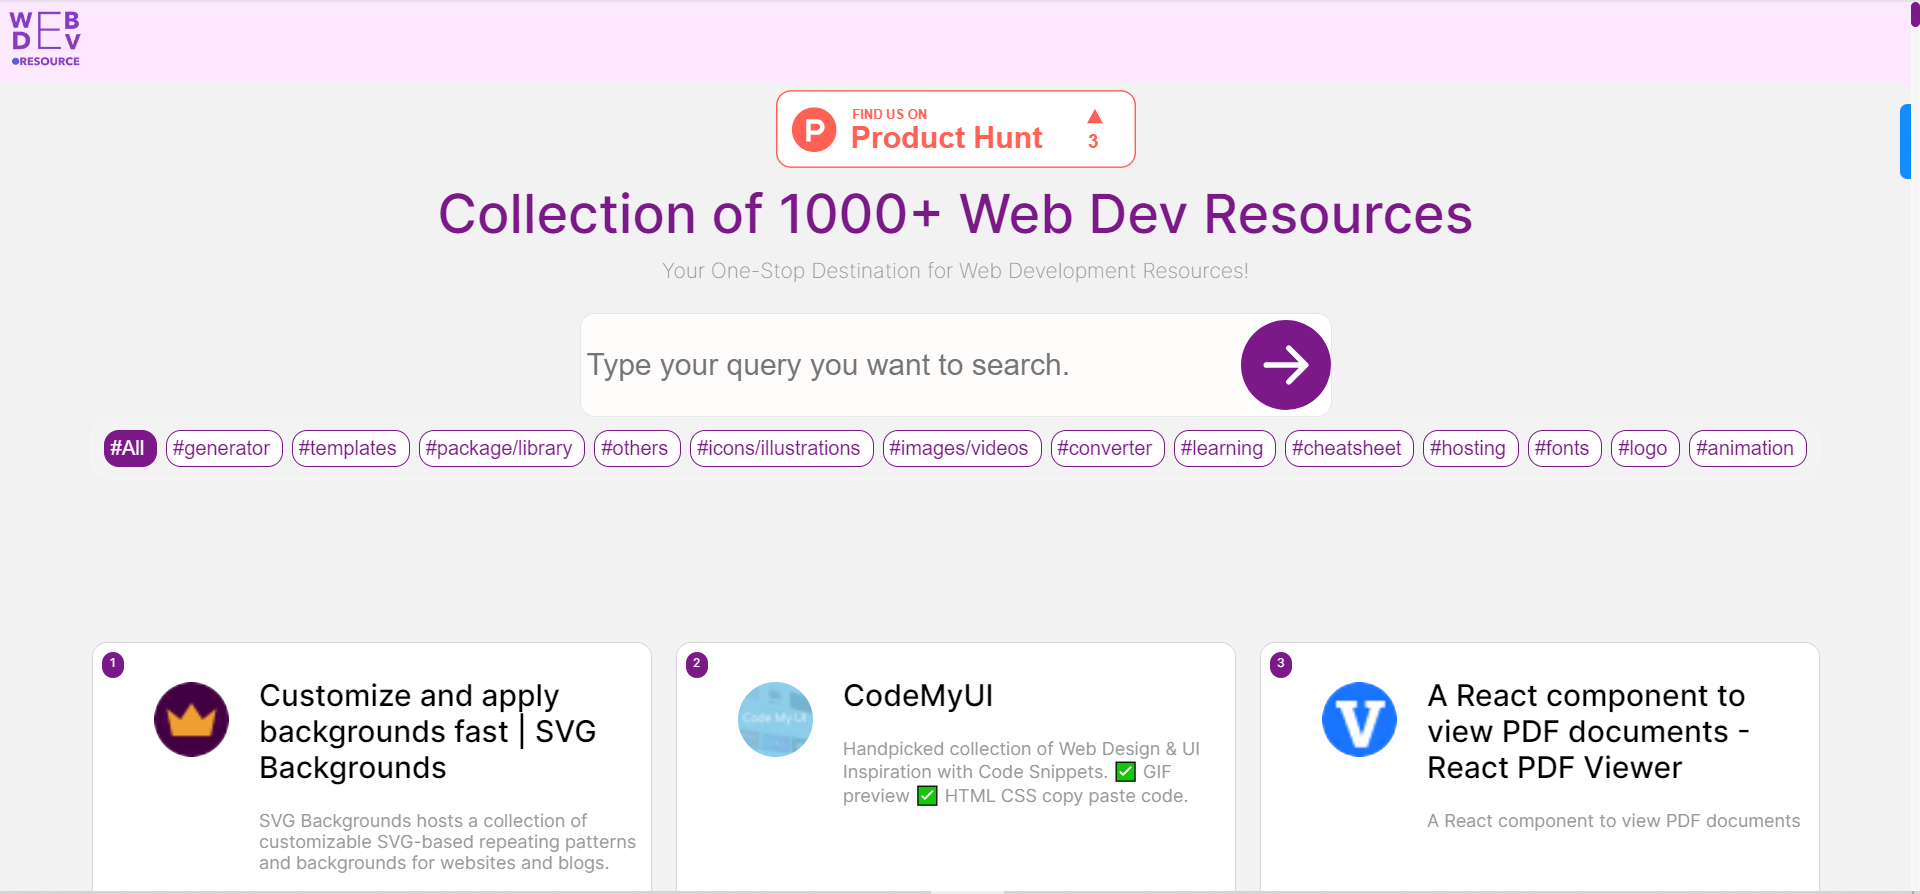The image size is (1920, 894).
Task: Click 'A React component to view PDF documents' description
Action: coord(1613,821)
